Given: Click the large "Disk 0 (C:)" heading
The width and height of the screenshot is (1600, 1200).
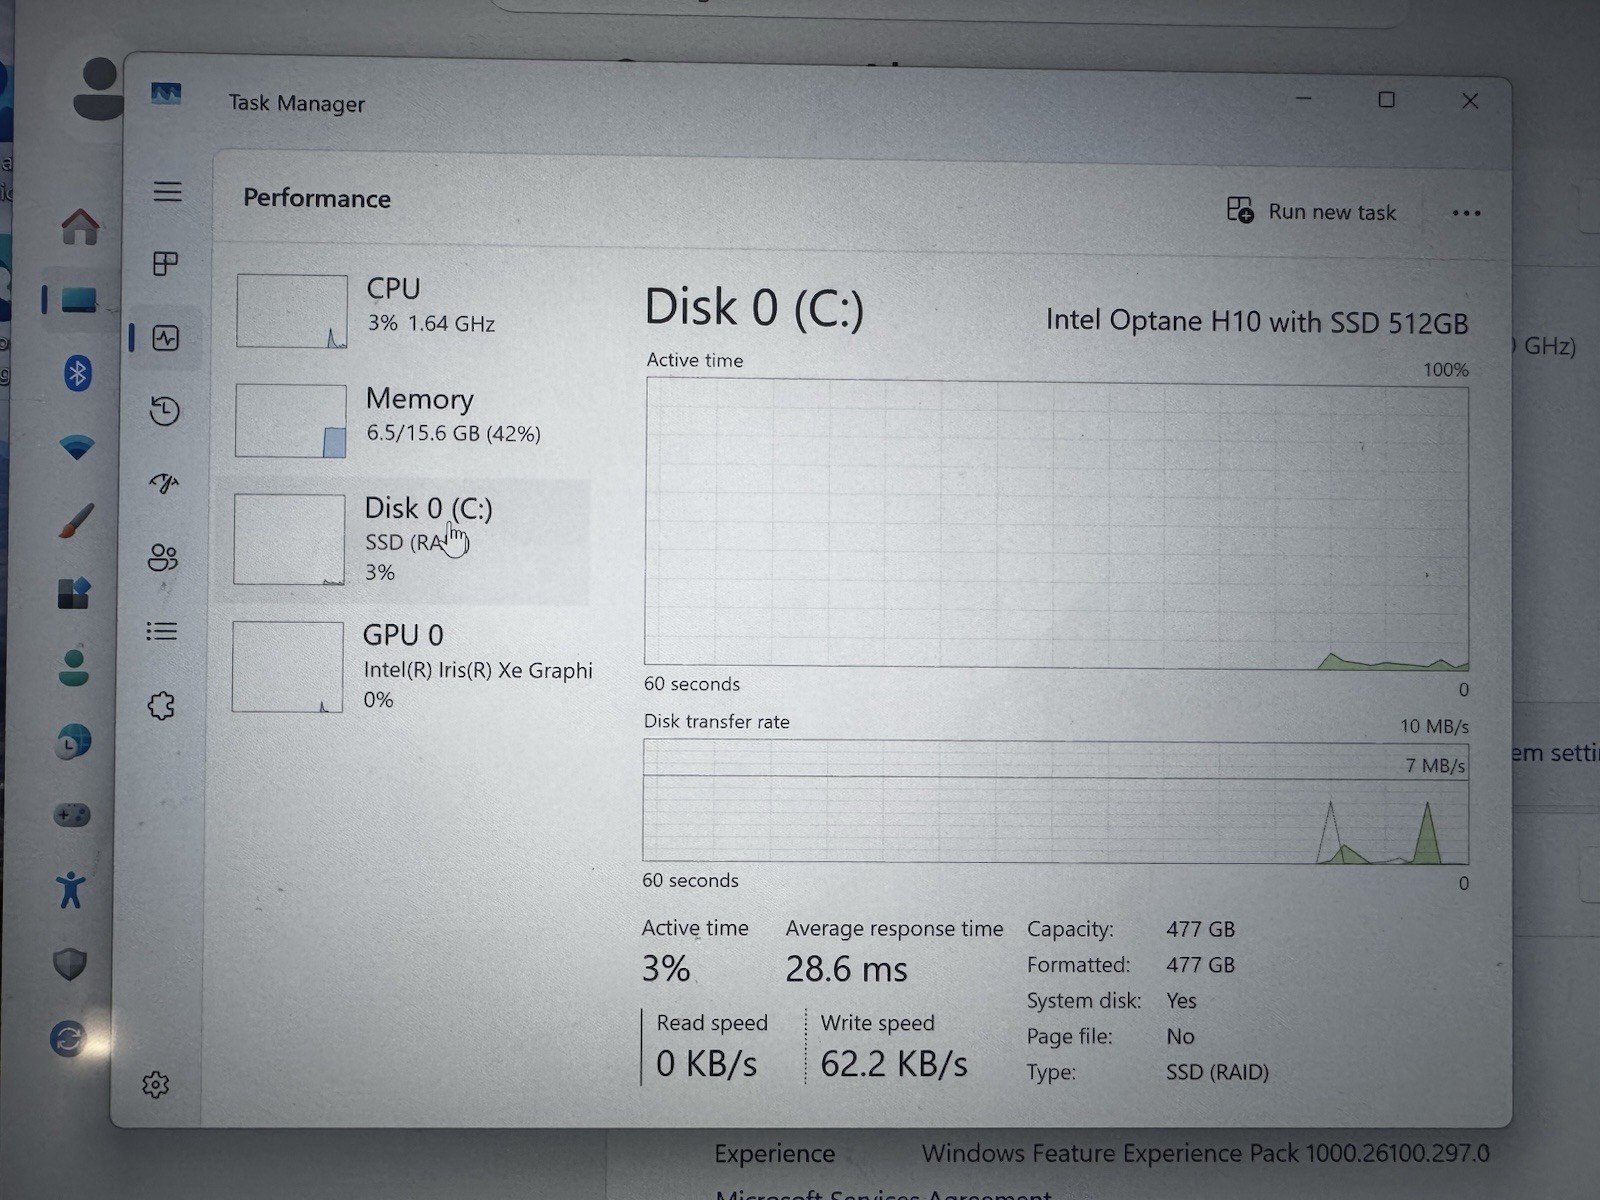Looking at the screenshot, I should (x=754, y=307).
